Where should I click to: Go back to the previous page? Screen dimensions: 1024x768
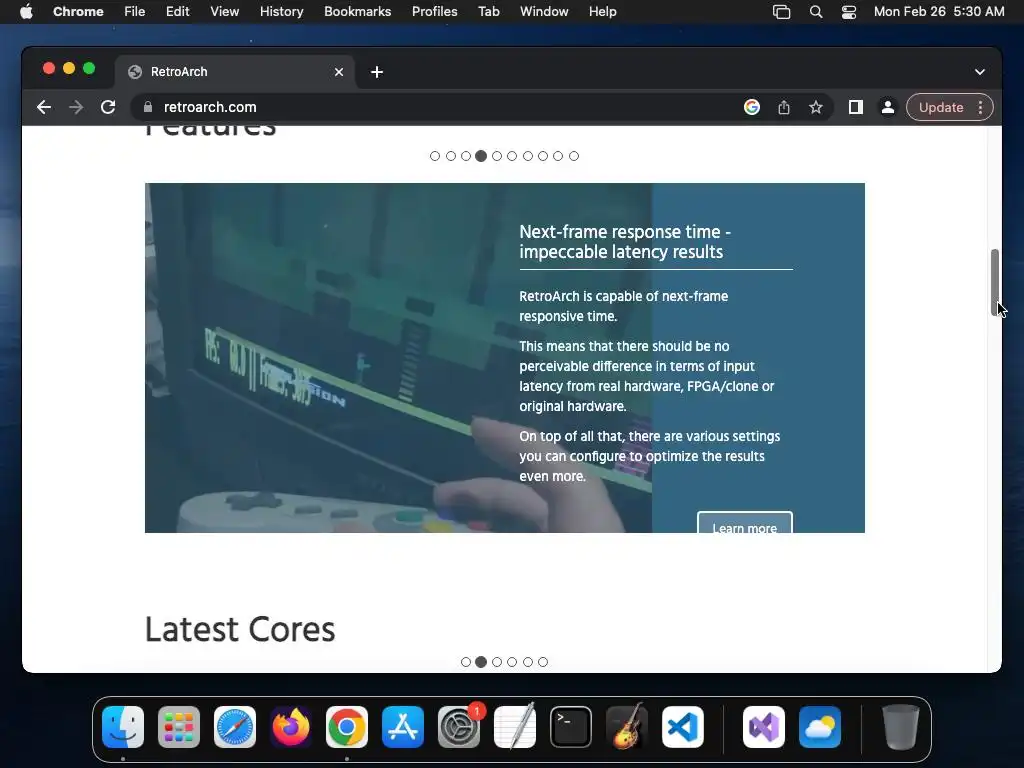click(x=44, y=107)
